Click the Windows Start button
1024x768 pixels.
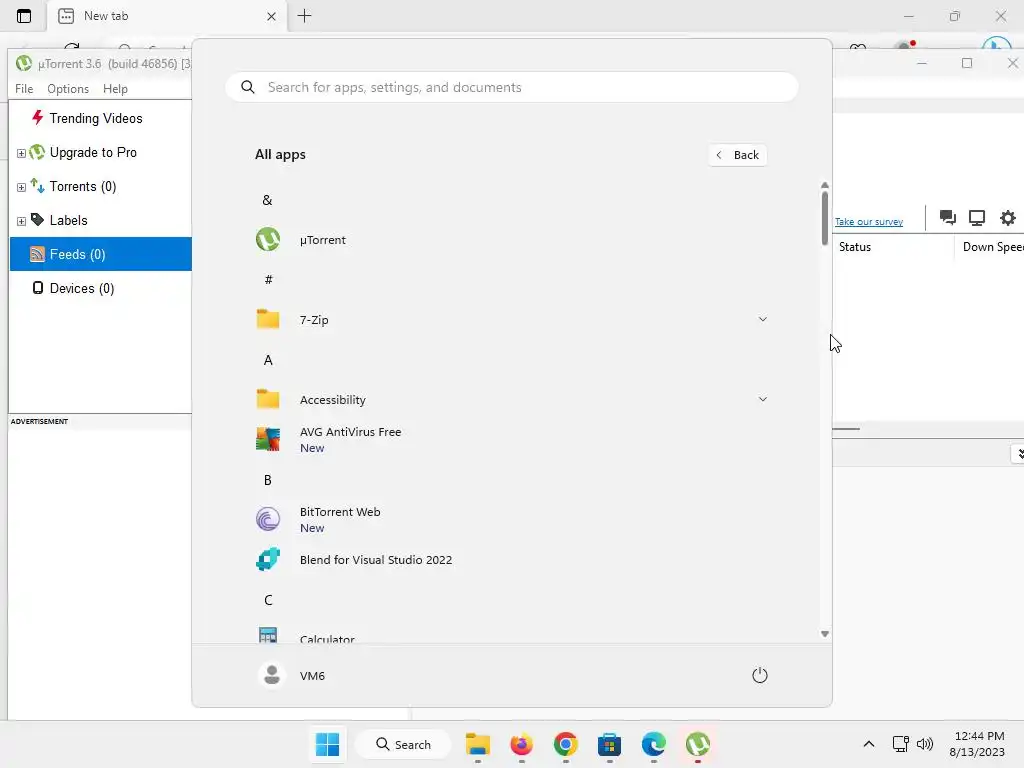(327, 744)
